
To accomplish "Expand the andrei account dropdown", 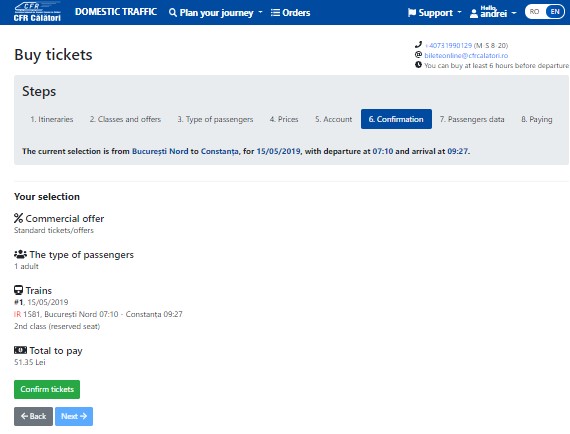I will (x=493, y=13).
